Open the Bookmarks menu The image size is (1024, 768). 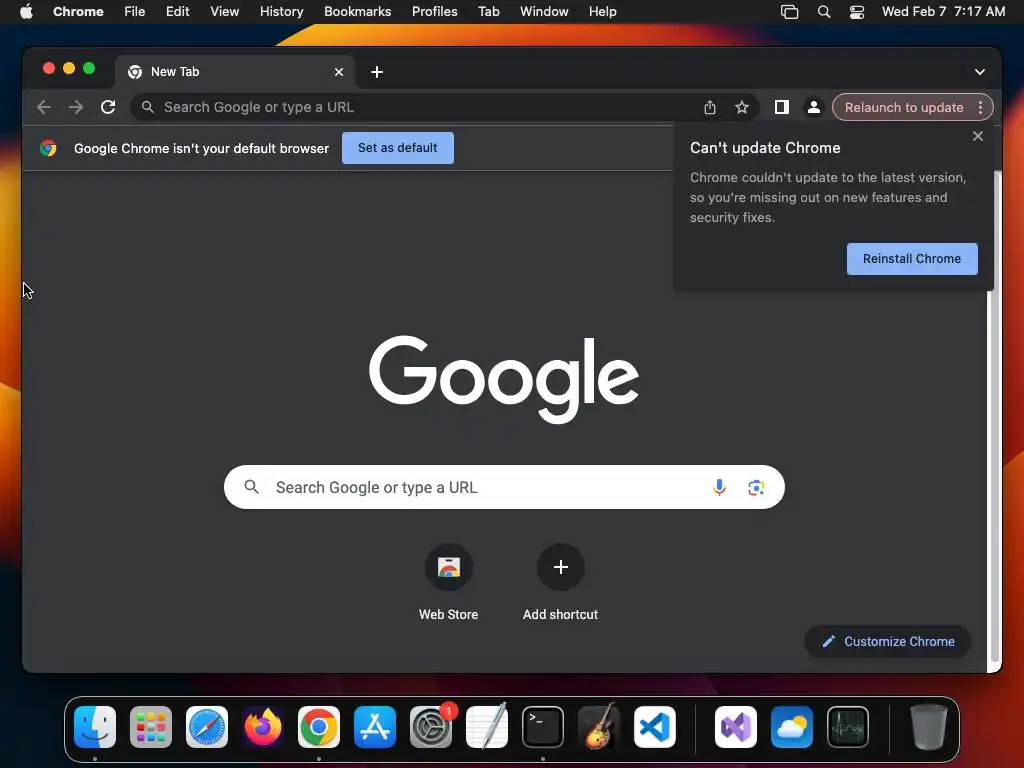pos(357,12)
